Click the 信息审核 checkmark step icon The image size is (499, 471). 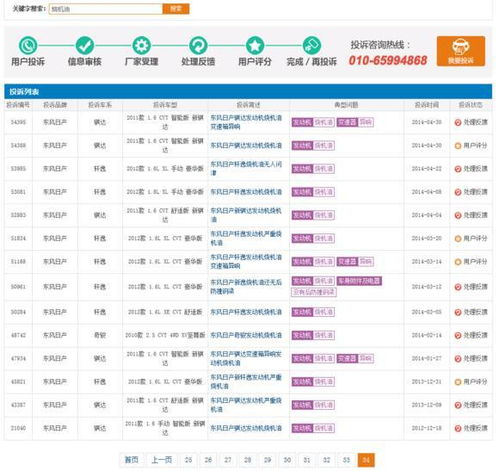pos(85,45)
